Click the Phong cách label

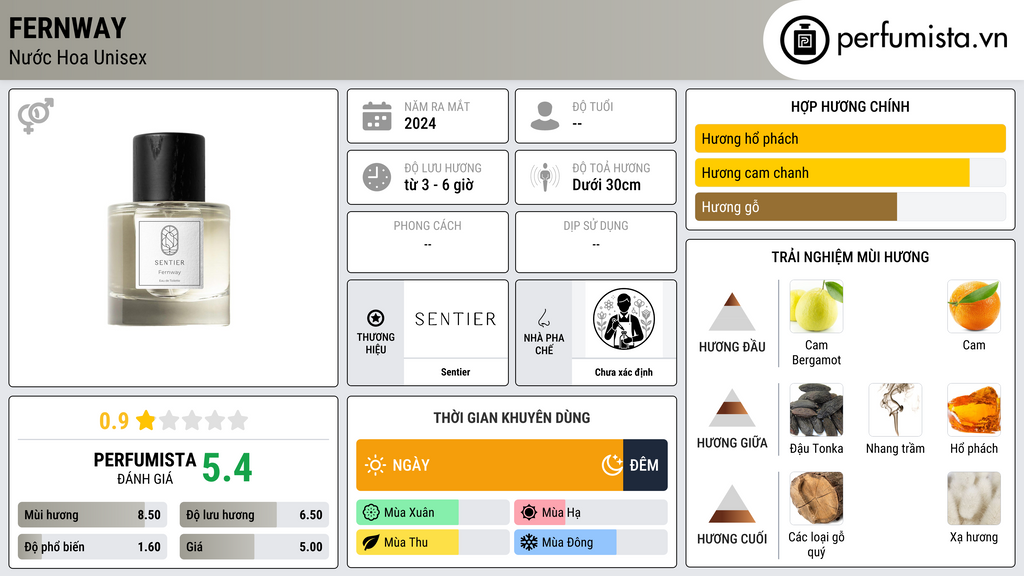point(427,226)
